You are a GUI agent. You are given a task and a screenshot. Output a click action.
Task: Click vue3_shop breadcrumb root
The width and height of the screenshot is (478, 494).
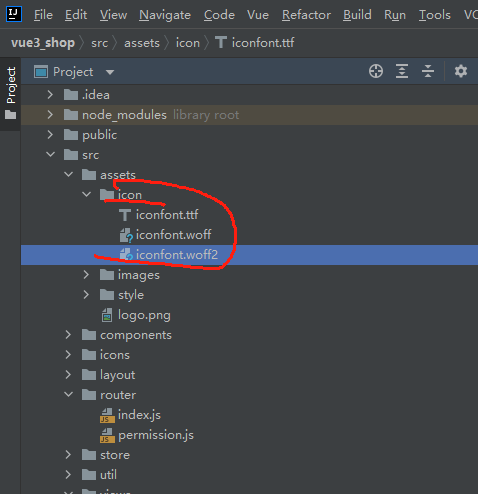pos(43,43)
